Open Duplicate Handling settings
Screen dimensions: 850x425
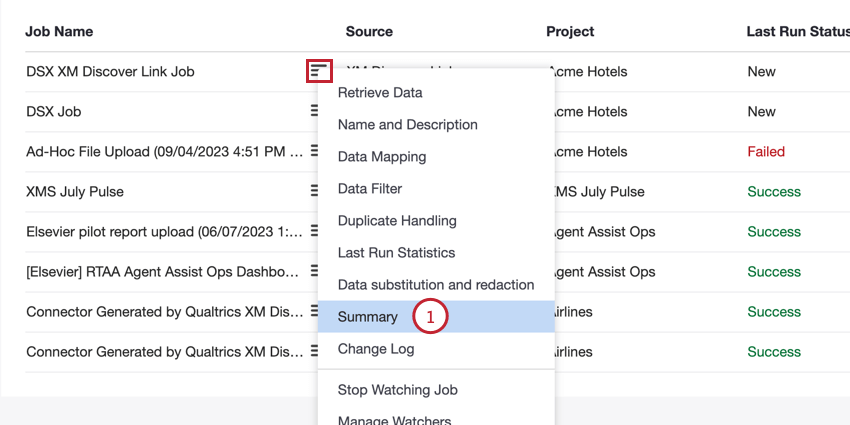coord(397,221)
